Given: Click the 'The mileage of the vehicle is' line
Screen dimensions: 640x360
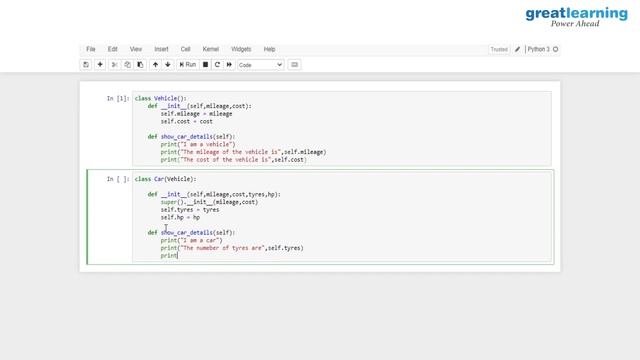Looking at the screenshot, I should pos(243,152).
